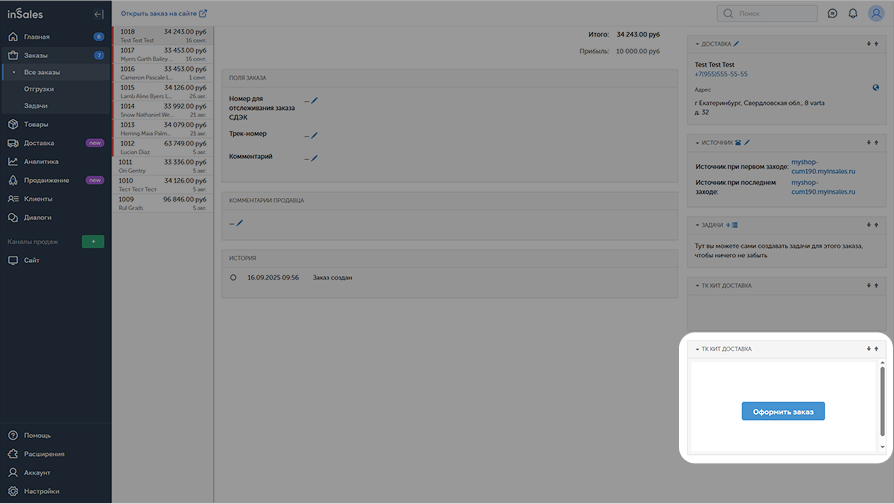The width and height of the screenshot is (894, 504).
Task: Open the Товары menu section
Action: pos(36,124)
